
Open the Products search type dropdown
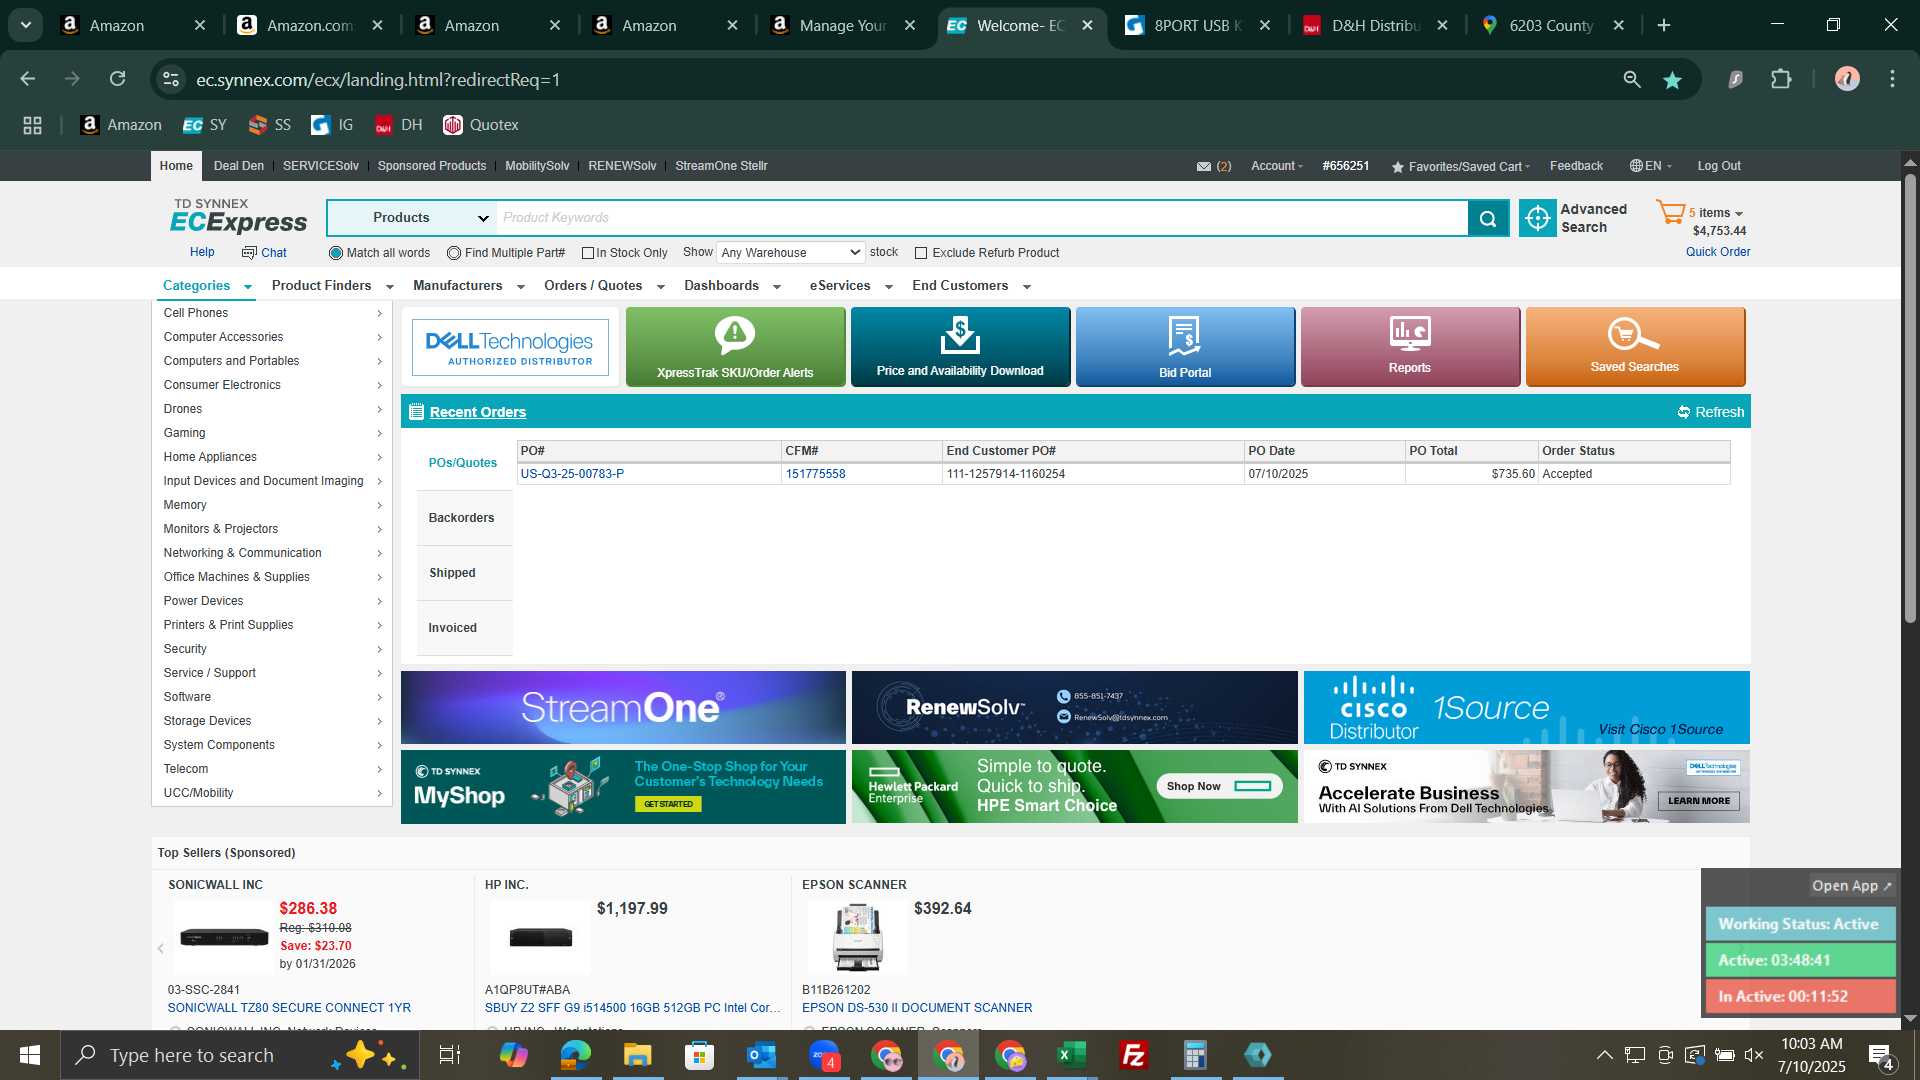(x=412, y=218)
